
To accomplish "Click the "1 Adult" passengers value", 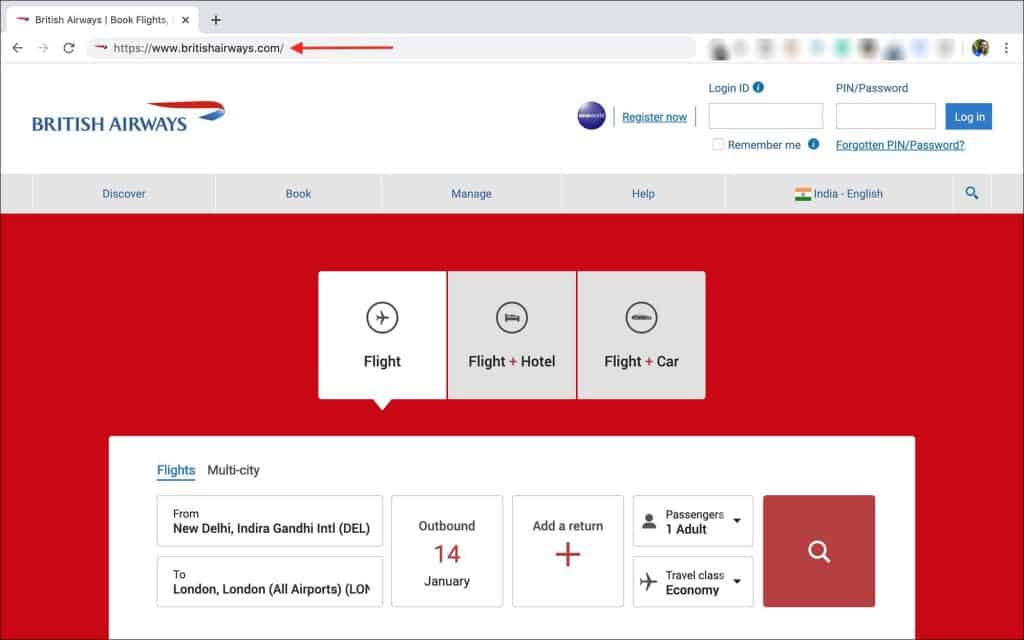I will [686, 529].
